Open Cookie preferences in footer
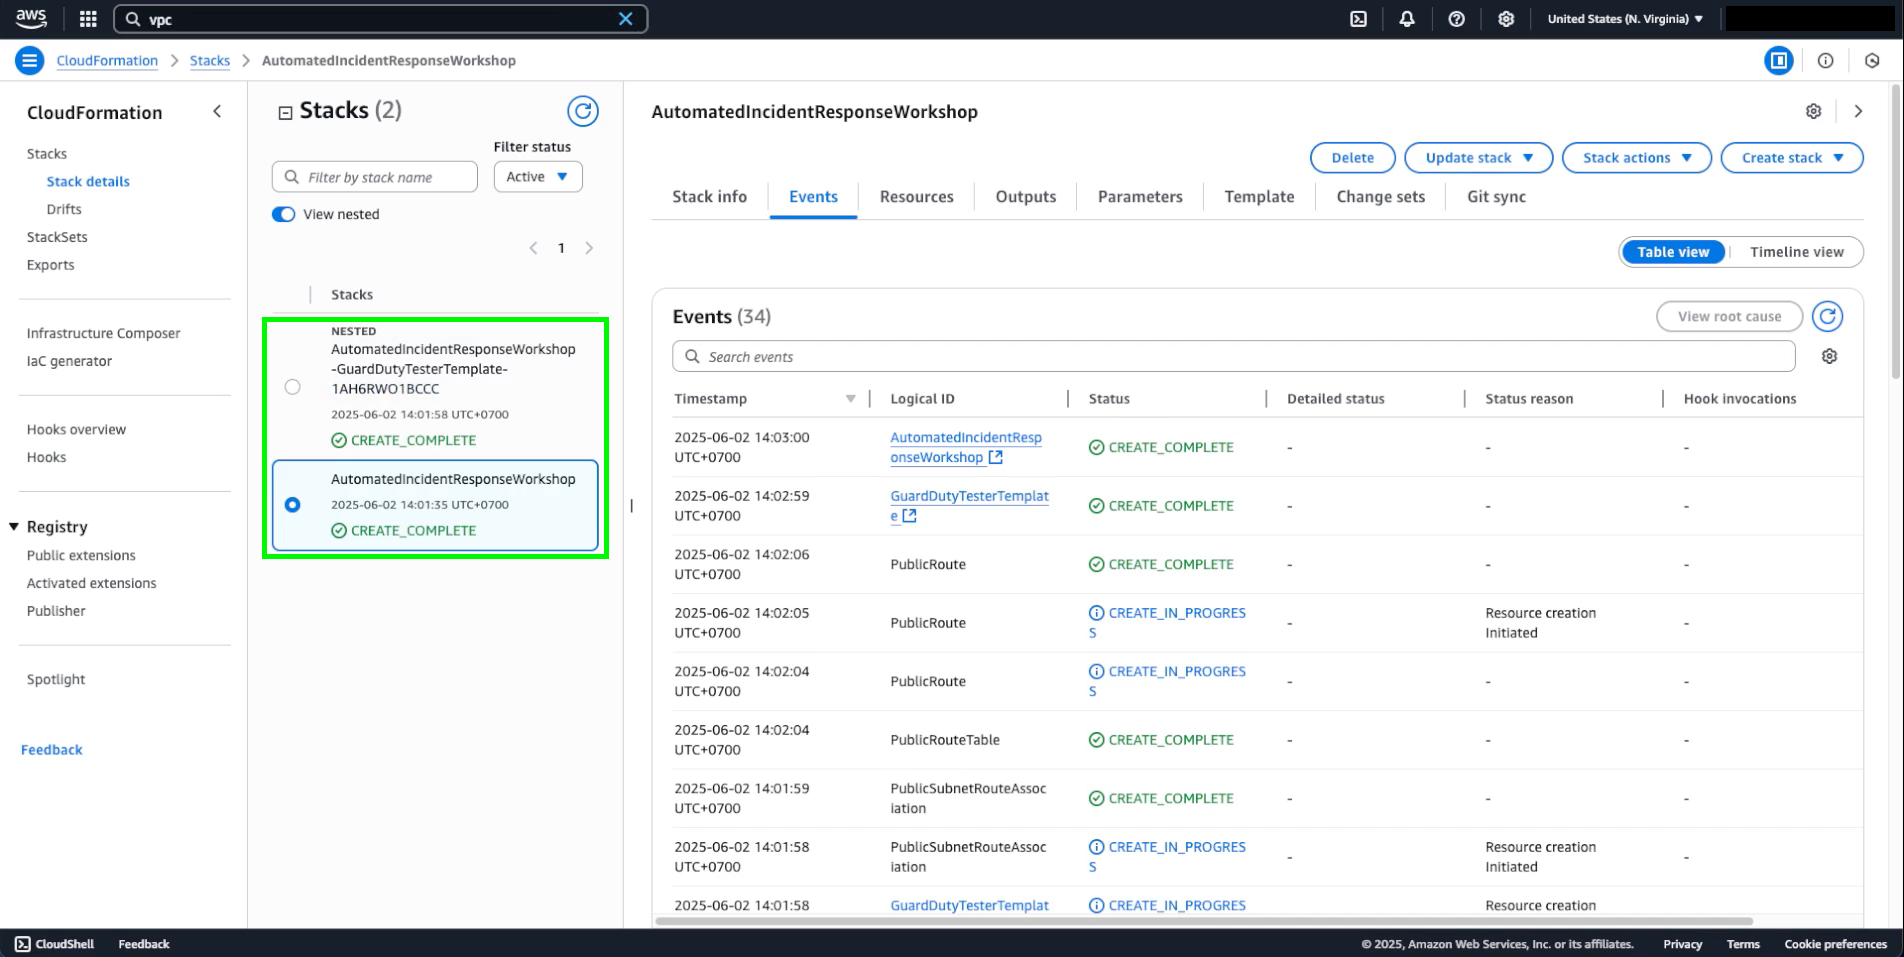1904x957 pixels. point(1835,944)
